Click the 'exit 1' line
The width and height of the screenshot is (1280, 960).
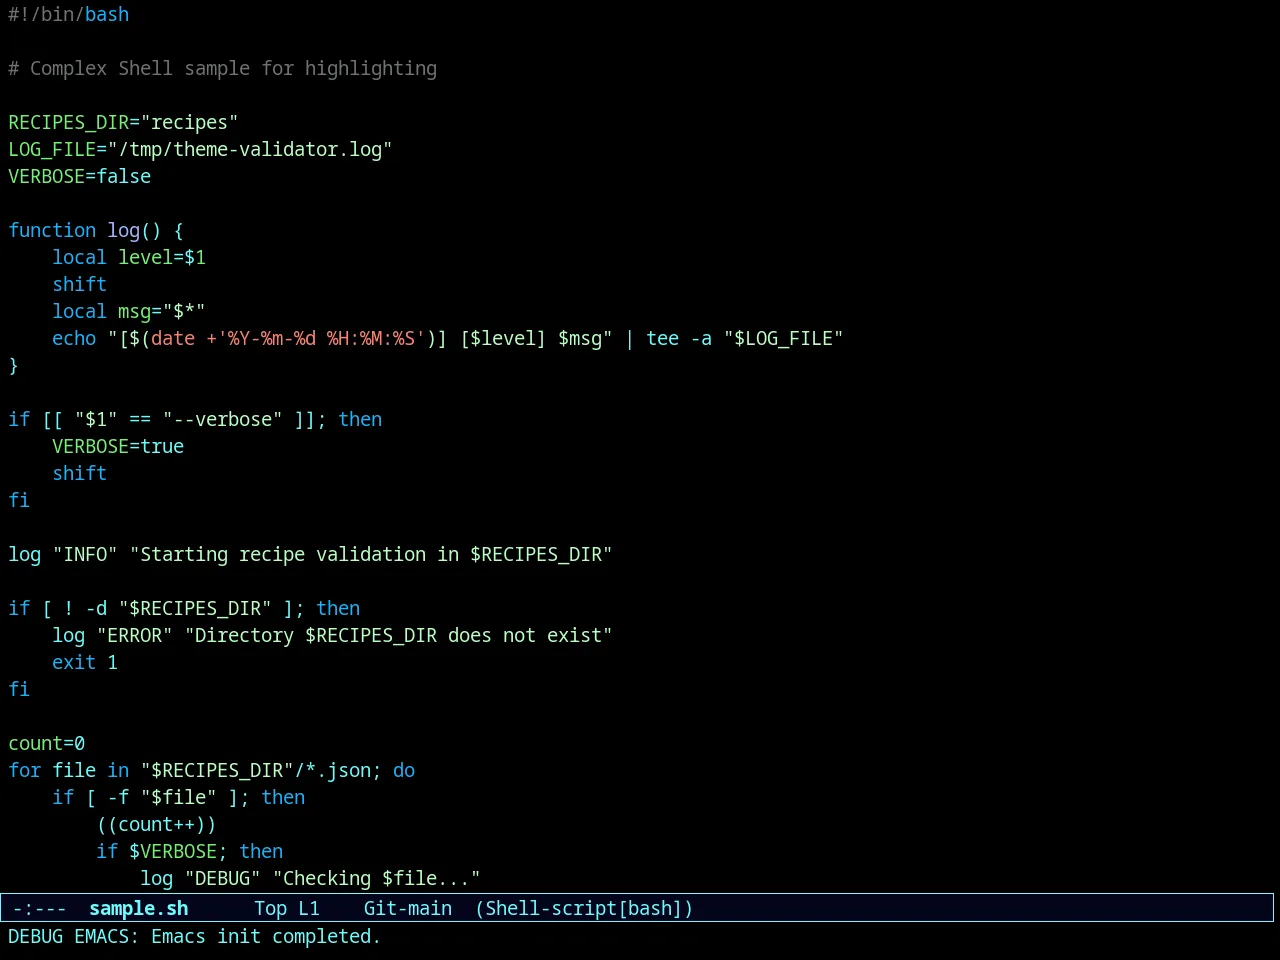click(85, 662)
